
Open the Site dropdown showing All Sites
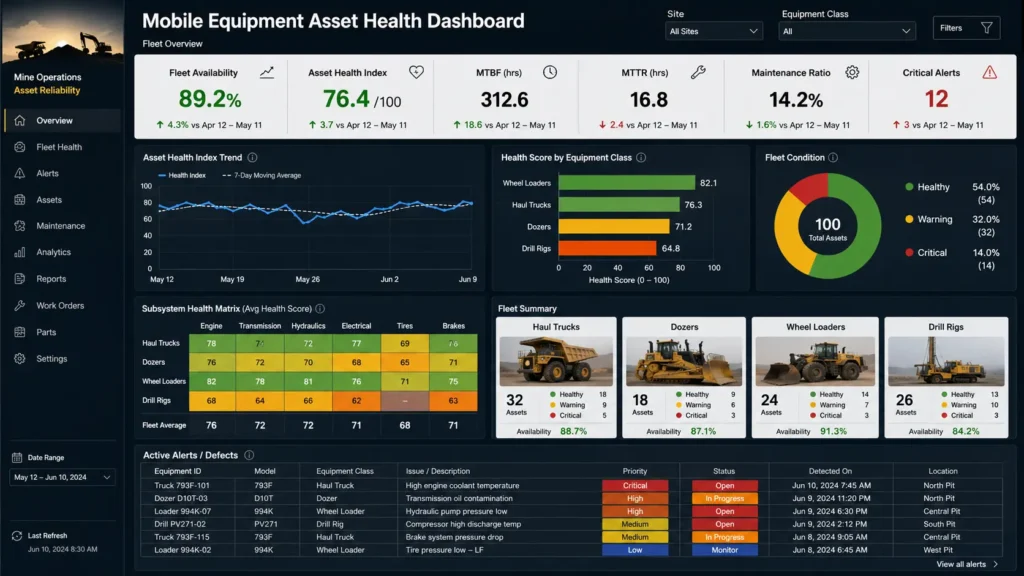(713, 31)
